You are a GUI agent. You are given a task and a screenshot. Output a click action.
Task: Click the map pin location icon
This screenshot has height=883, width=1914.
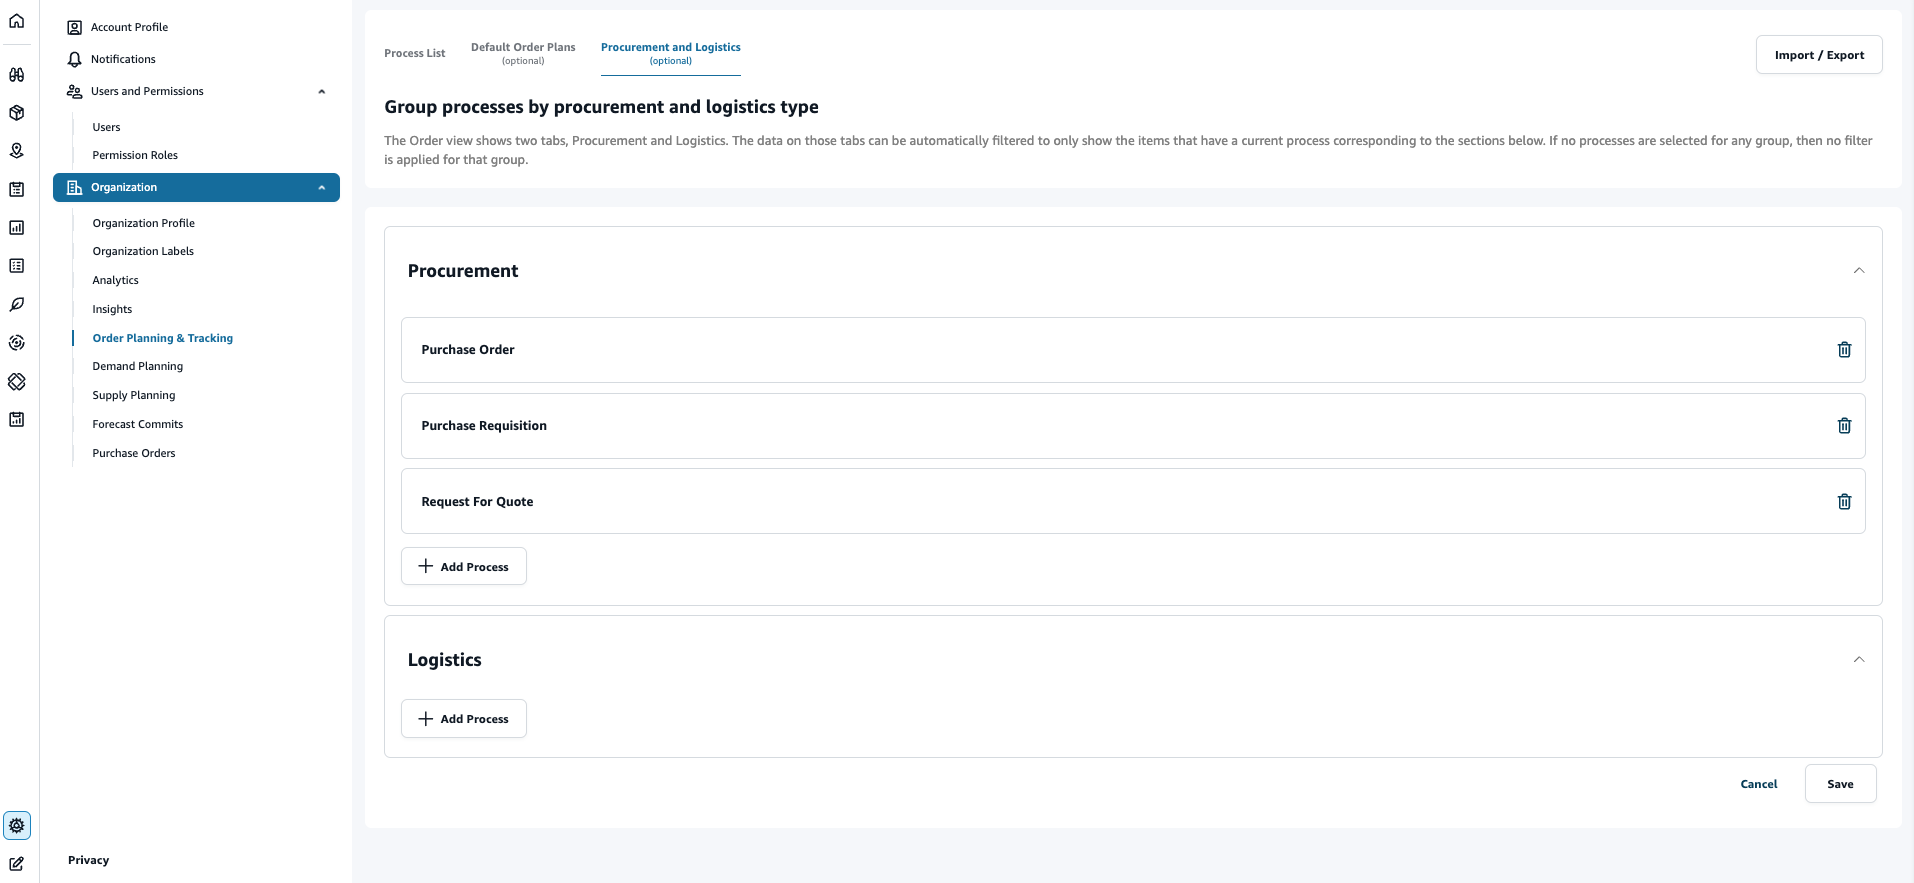pos(17,151)
